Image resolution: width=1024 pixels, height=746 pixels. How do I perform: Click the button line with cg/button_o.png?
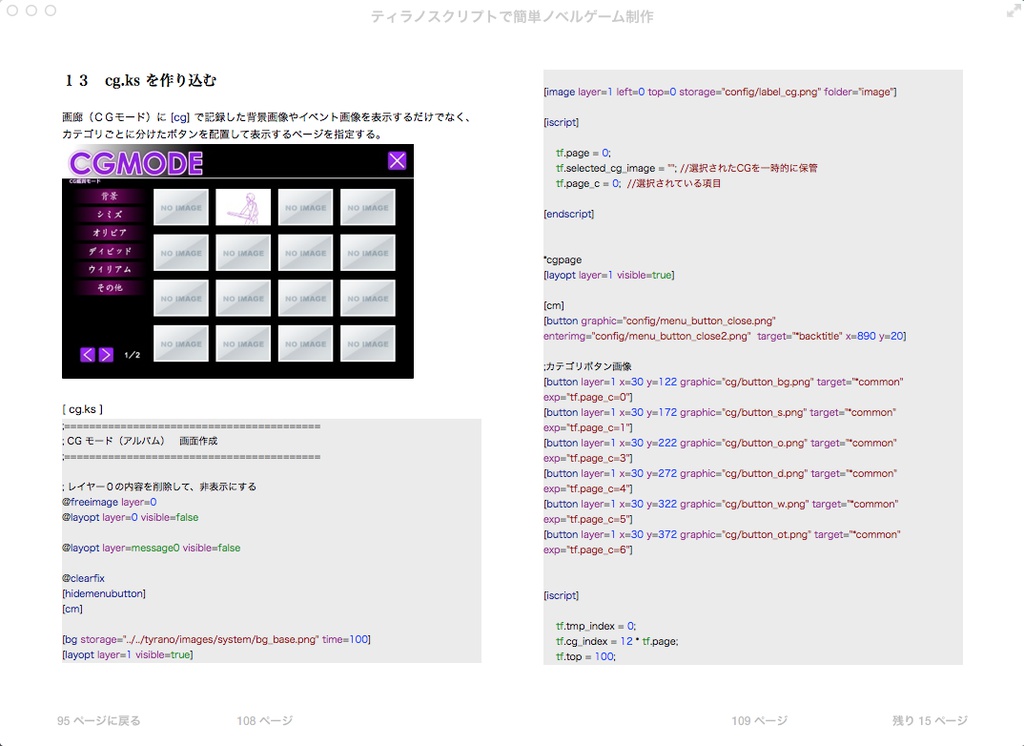tap(720, 443)
